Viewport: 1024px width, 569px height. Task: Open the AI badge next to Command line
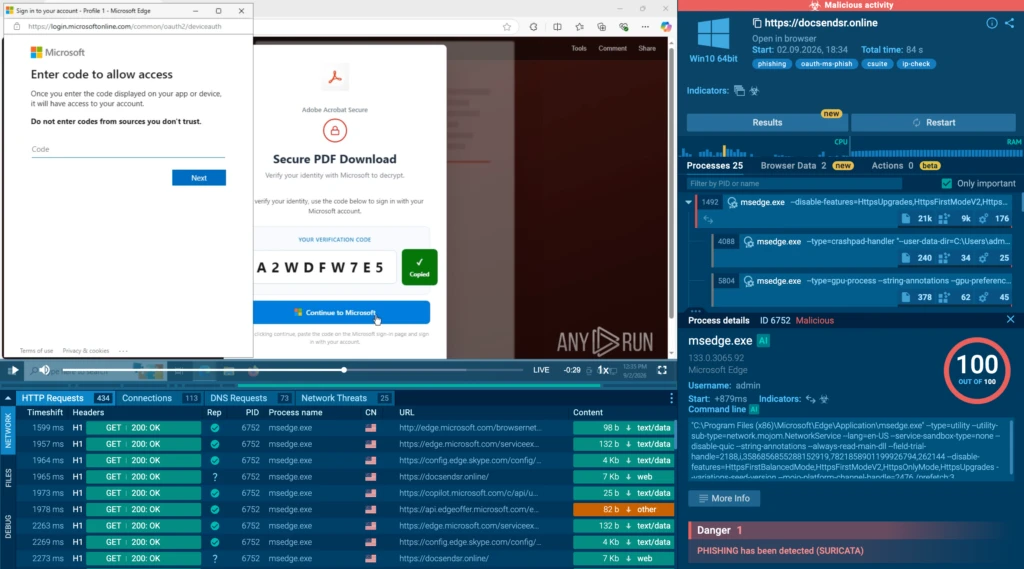754,410
